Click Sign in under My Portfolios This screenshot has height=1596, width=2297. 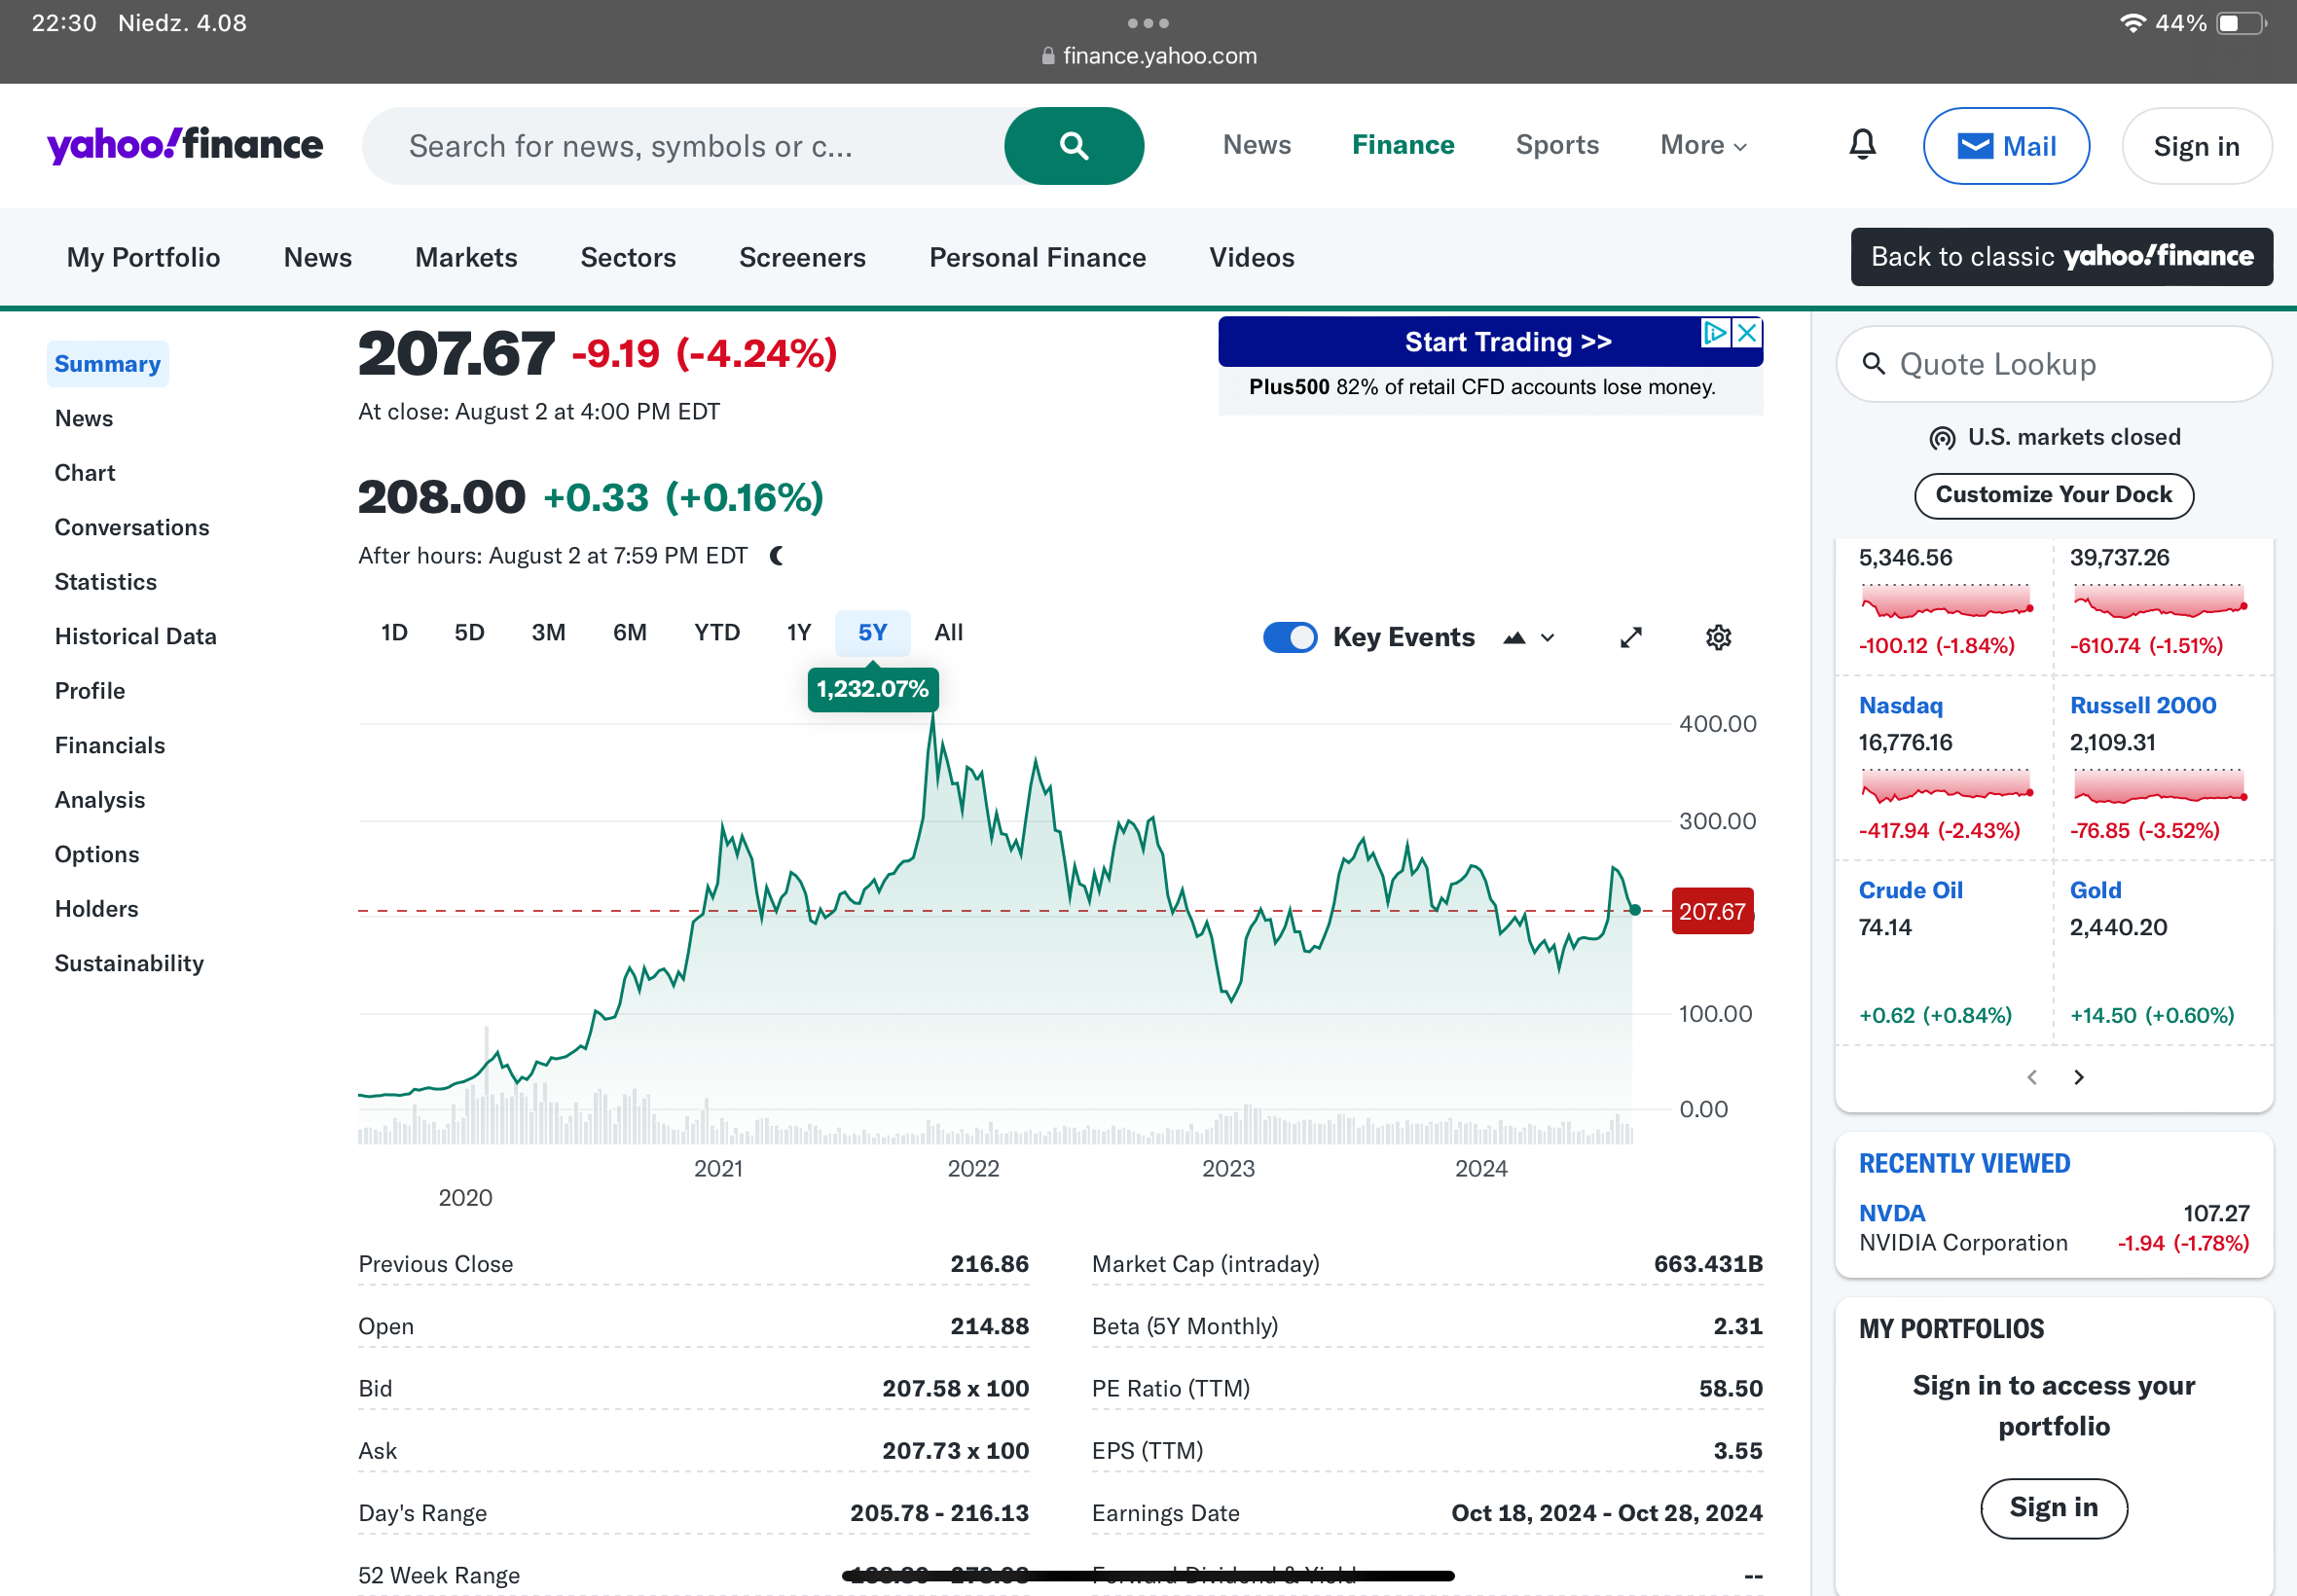click(x=2053, y=1507)
